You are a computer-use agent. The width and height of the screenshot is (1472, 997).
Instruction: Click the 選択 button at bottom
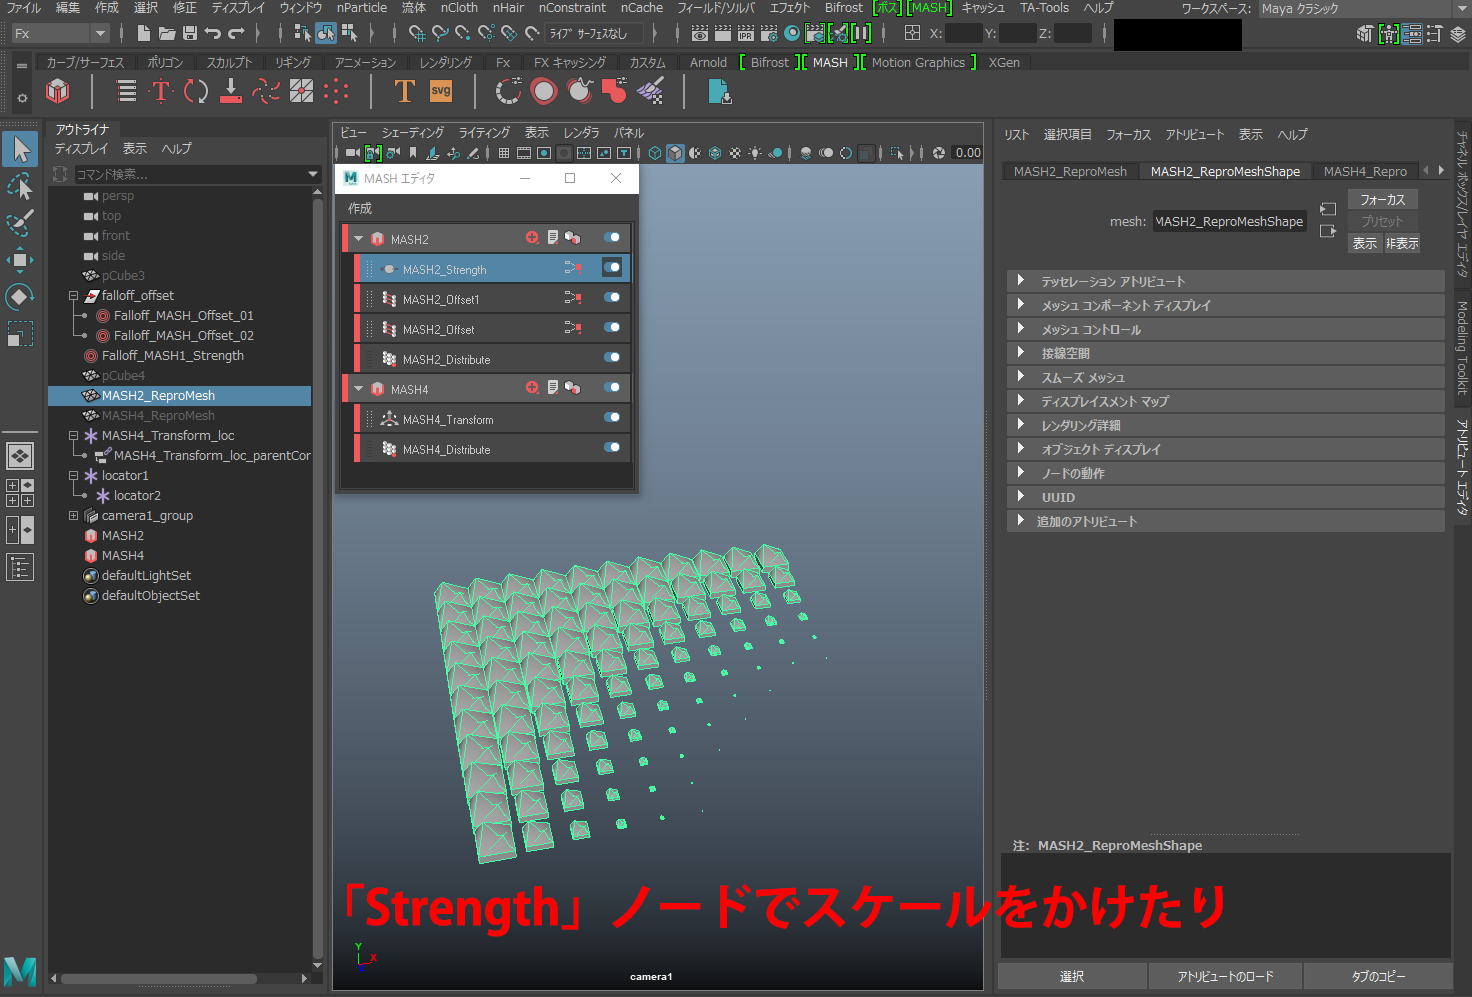(1072, 976)
